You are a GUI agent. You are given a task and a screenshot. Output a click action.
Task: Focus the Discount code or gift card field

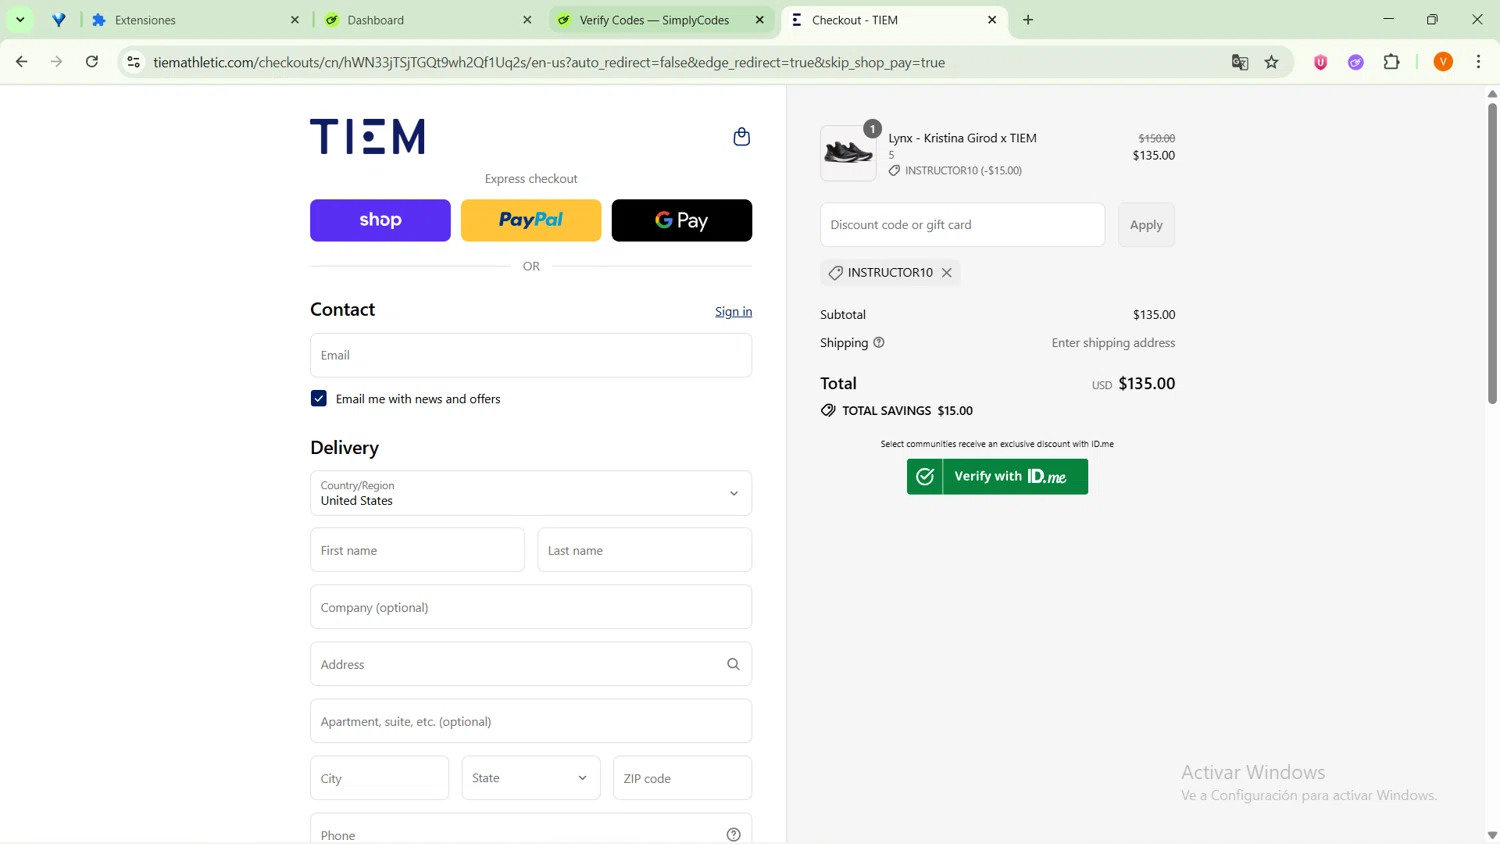point(962,225)
